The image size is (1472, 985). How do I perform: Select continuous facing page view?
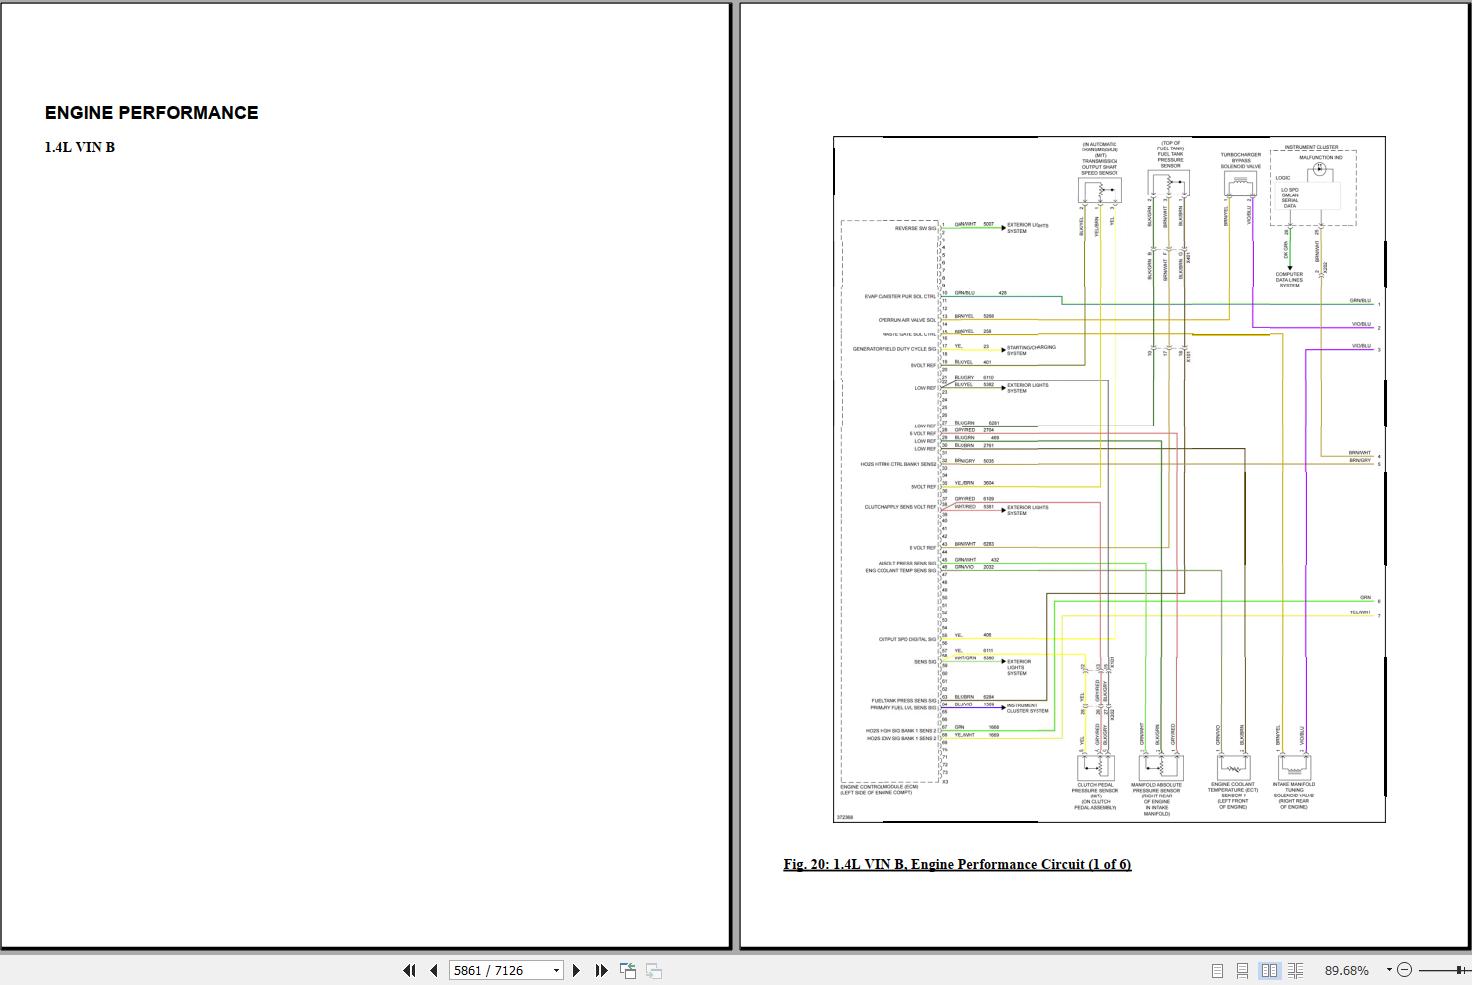tap(1295, 970)
